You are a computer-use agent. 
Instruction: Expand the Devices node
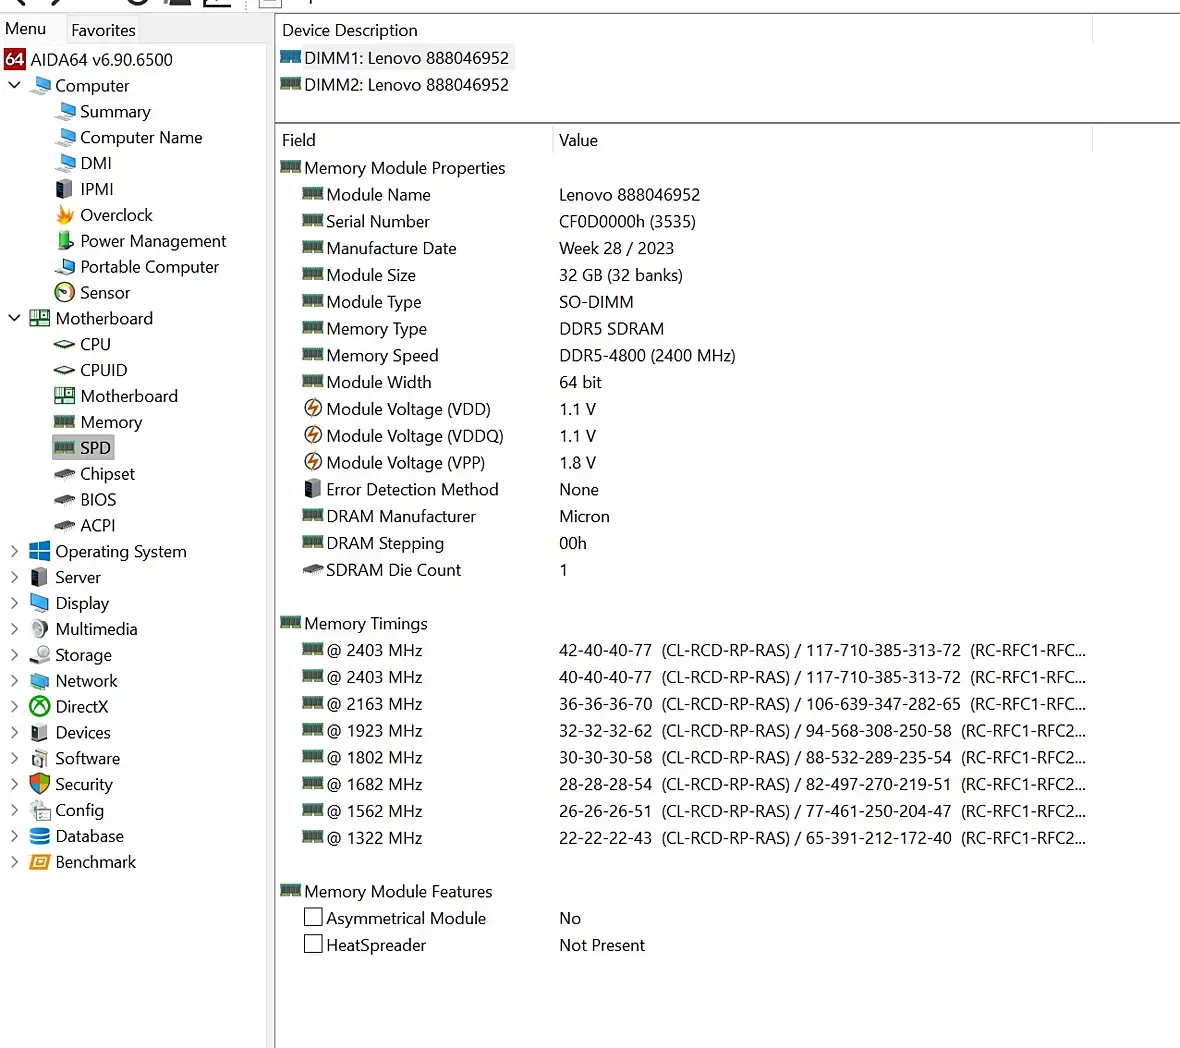coord(14,732)
